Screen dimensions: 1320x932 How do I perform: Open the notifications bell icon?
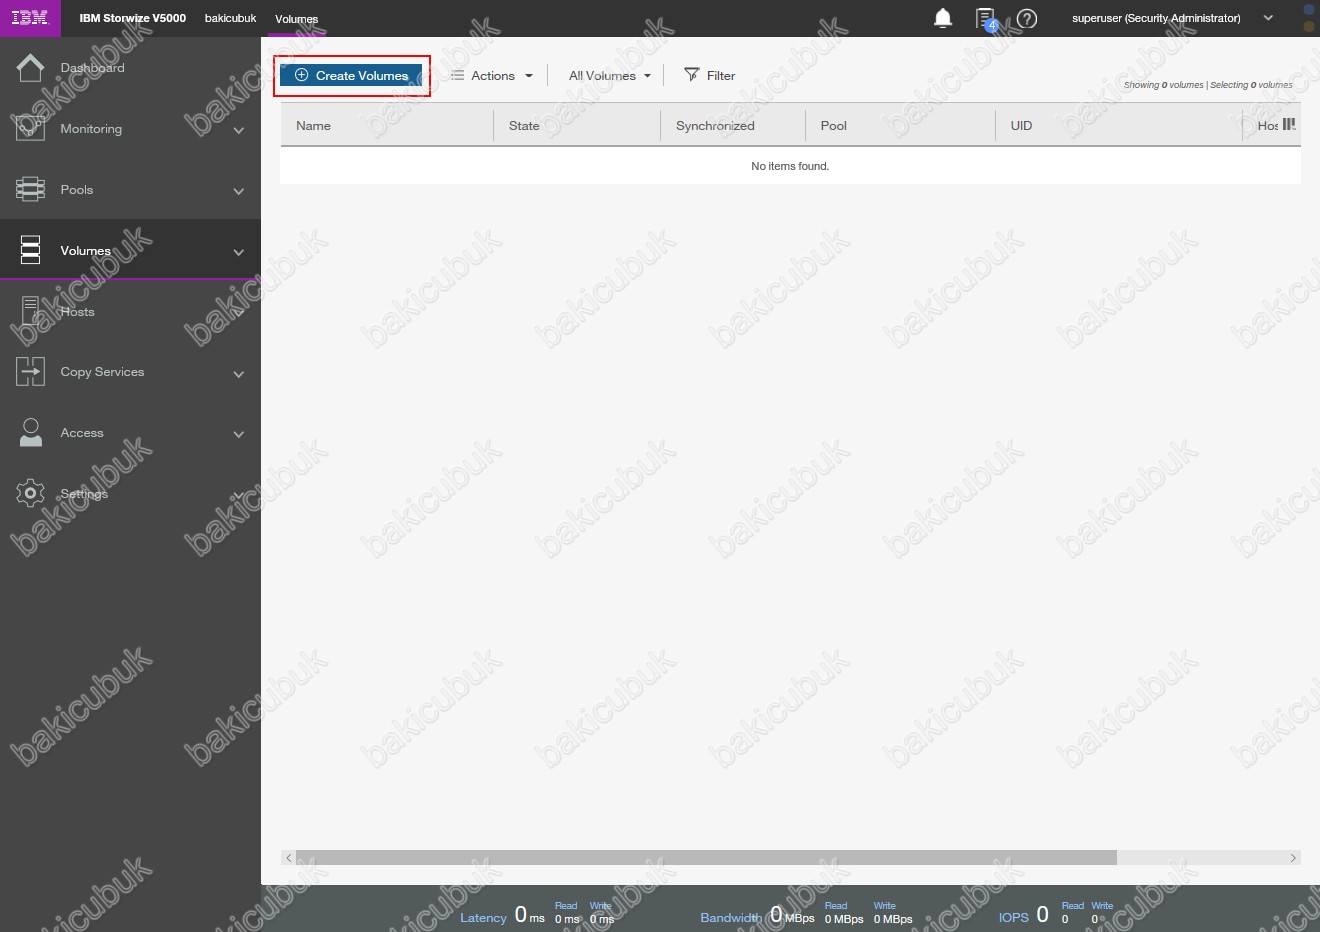click(942, 18)
